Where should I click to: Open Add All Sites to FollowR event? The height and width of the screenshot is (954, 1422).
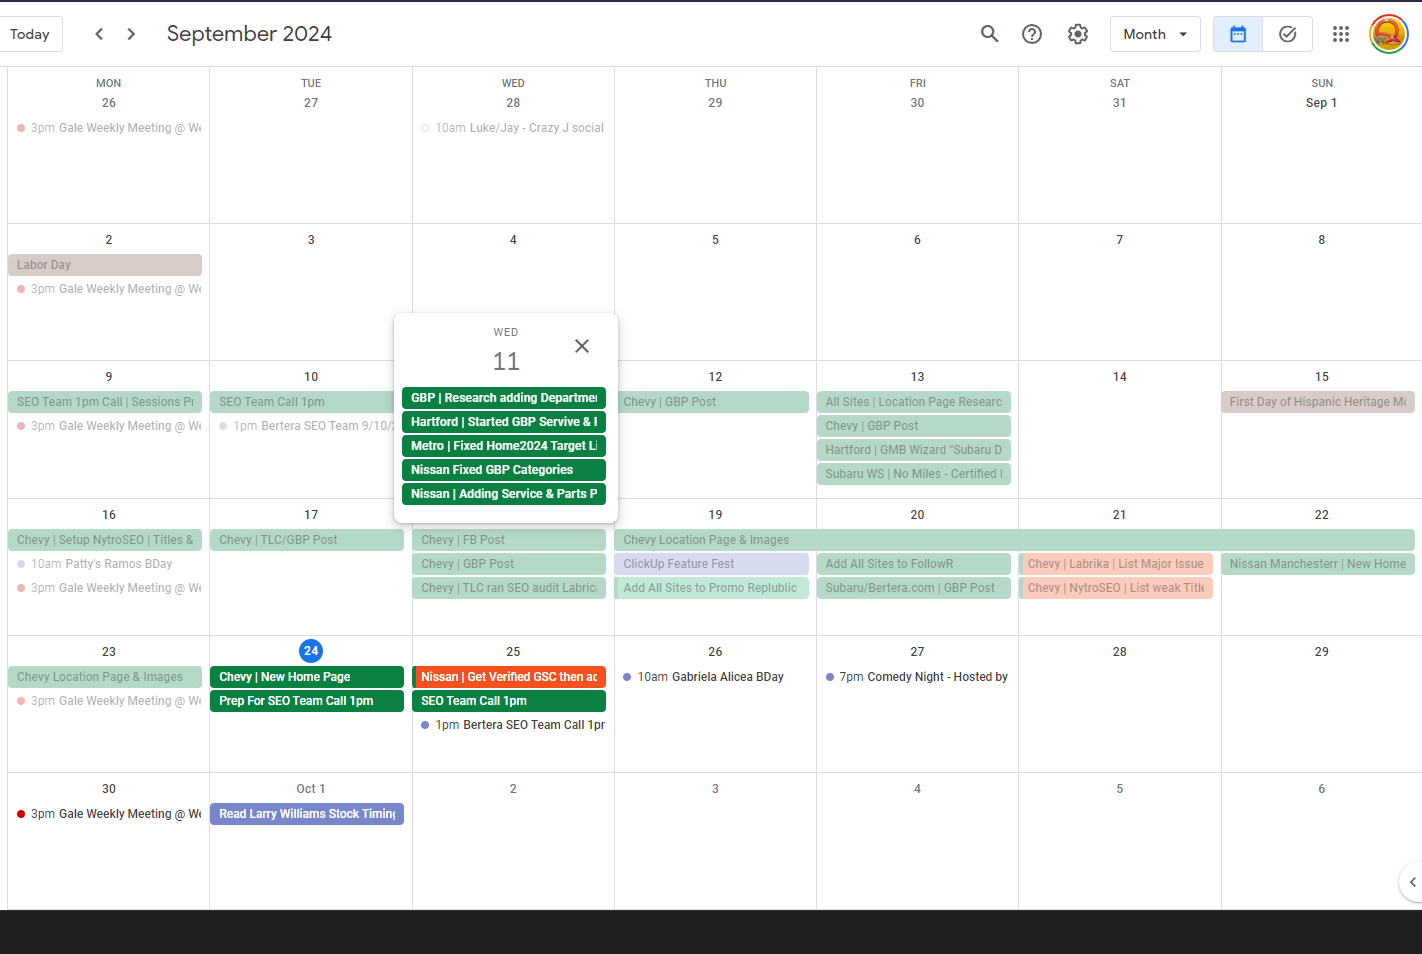914,564
